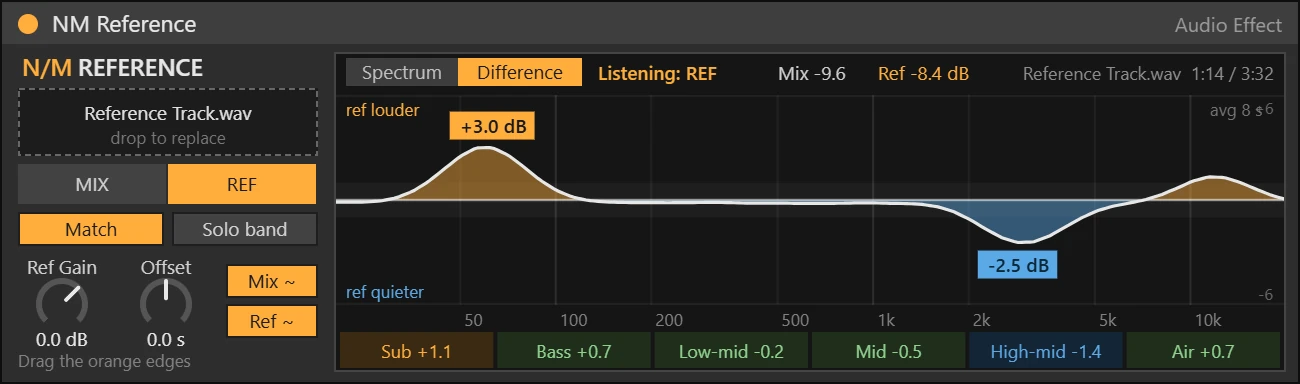Toggle the Match loudness button
The image size is (1300, 384).
click(91, 229)
